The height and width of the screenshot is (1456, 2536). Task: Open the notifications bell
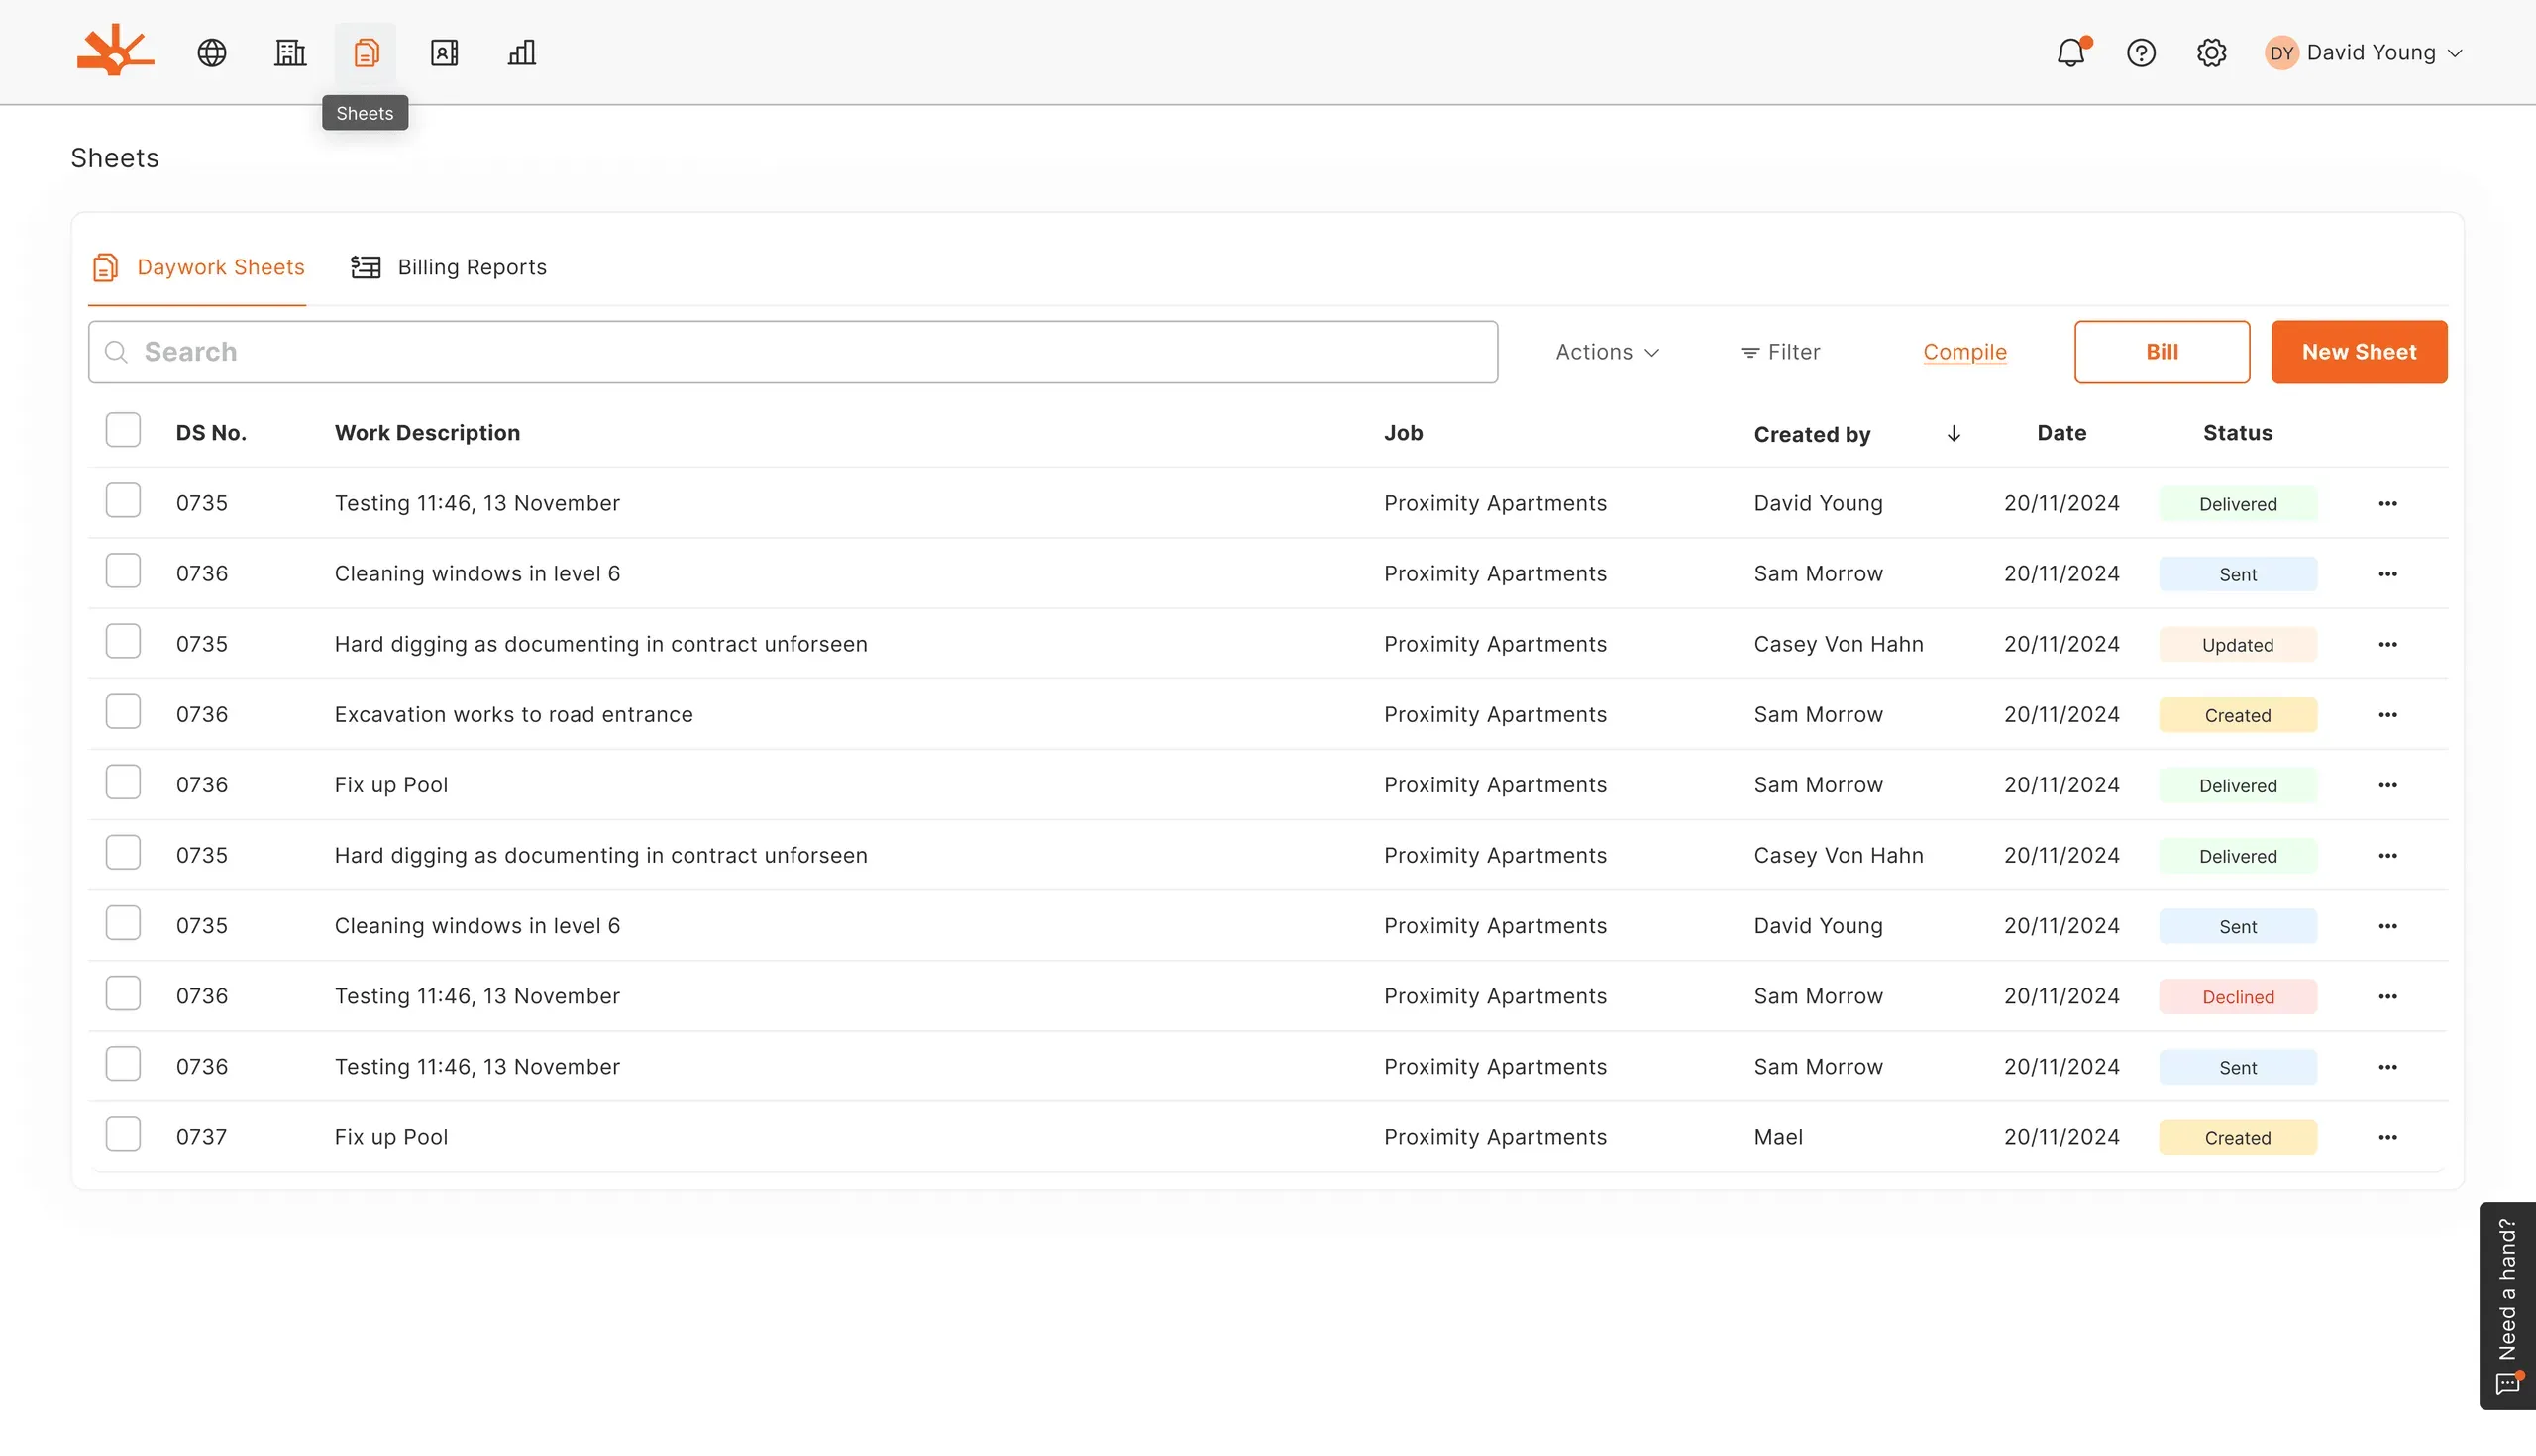[x=2071, y=52]
